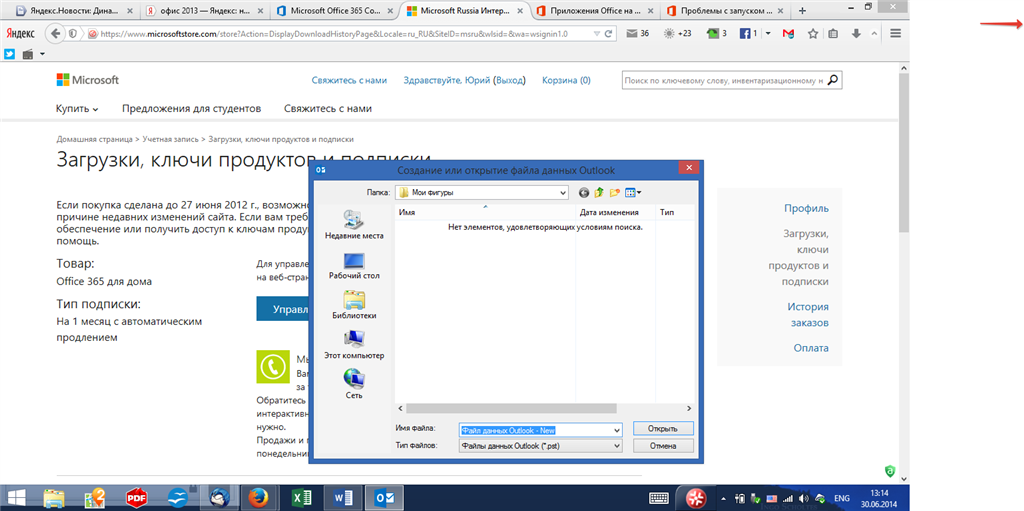This screenshot has height=511, width=1024.
Task: Sort by Тип column header
Action: (x=675, y=213)
